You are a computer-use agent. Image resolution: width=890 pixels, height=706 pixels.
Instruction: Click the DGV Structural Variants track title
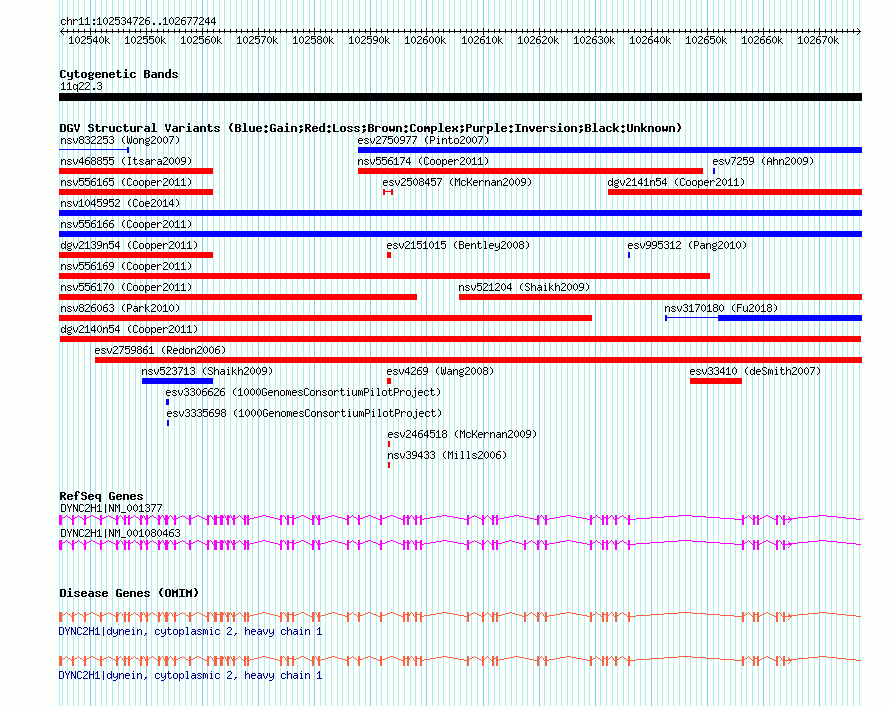[371, 128]
